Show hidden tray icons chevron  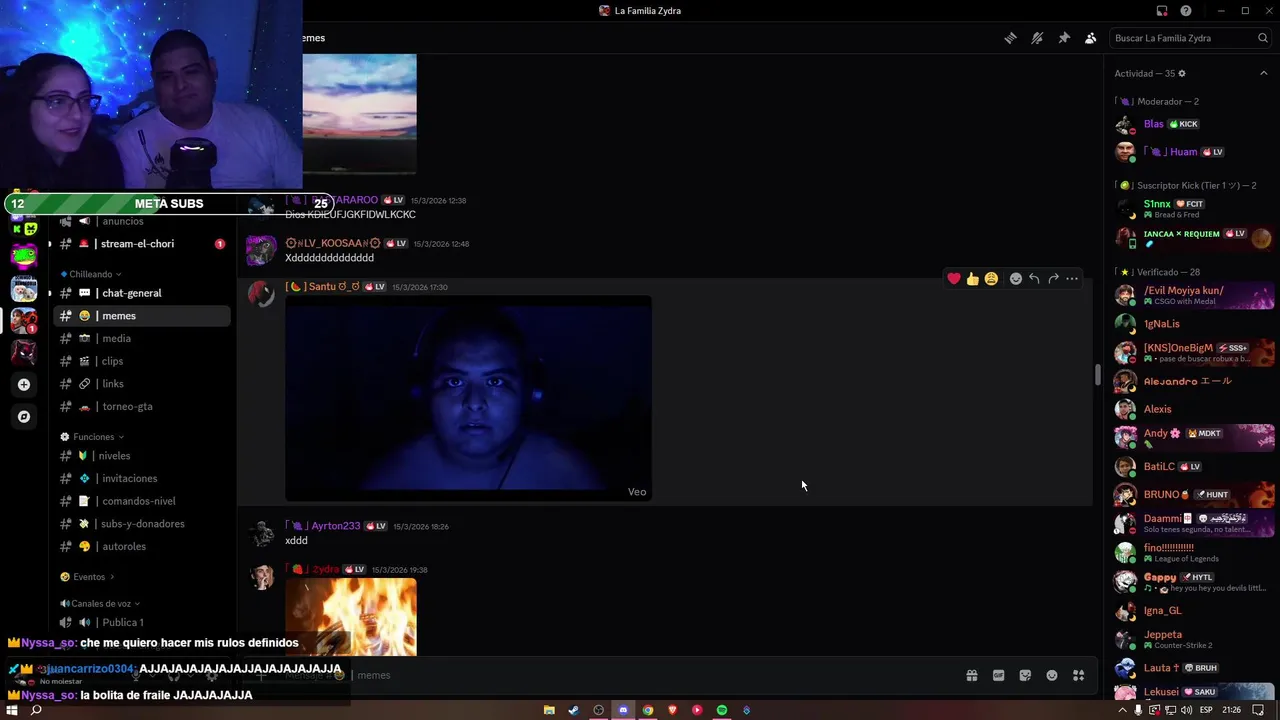pyautogui.click(x=1123, y=710)
